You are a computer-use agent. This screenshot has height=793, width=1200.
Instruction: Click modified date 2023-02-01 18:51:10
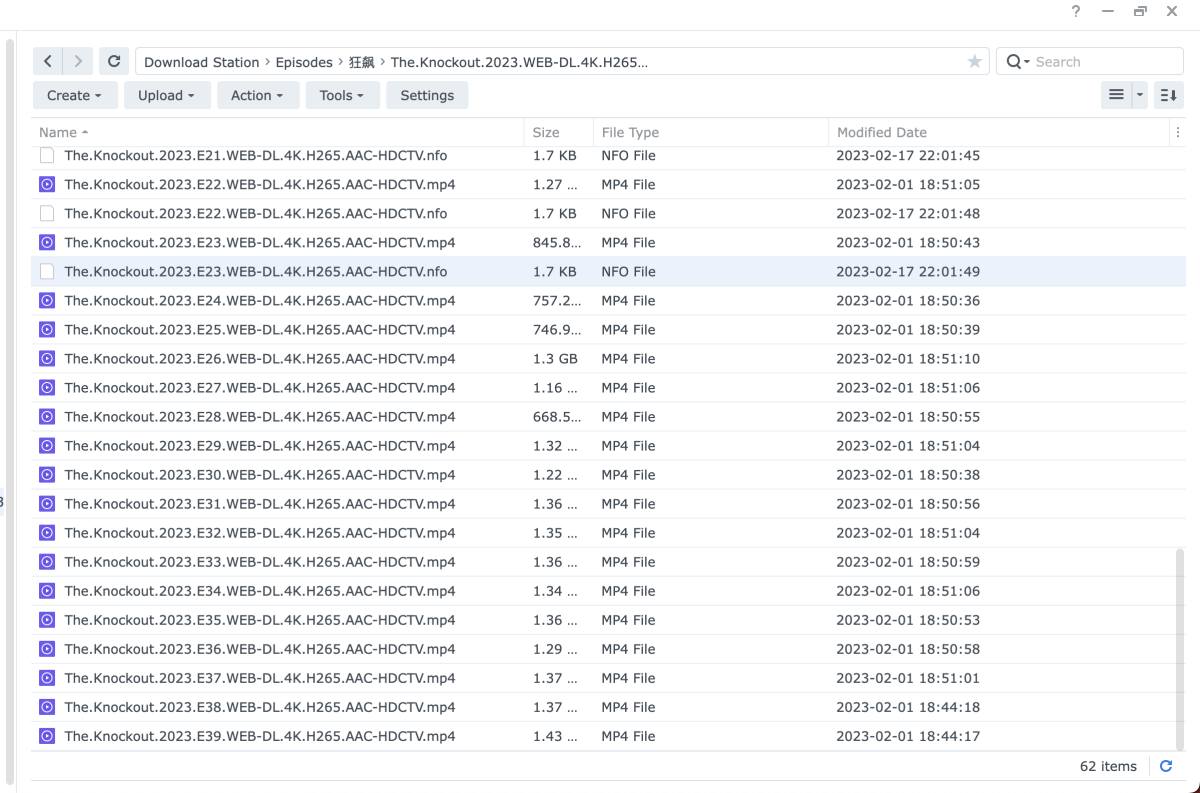coord(908,358)
